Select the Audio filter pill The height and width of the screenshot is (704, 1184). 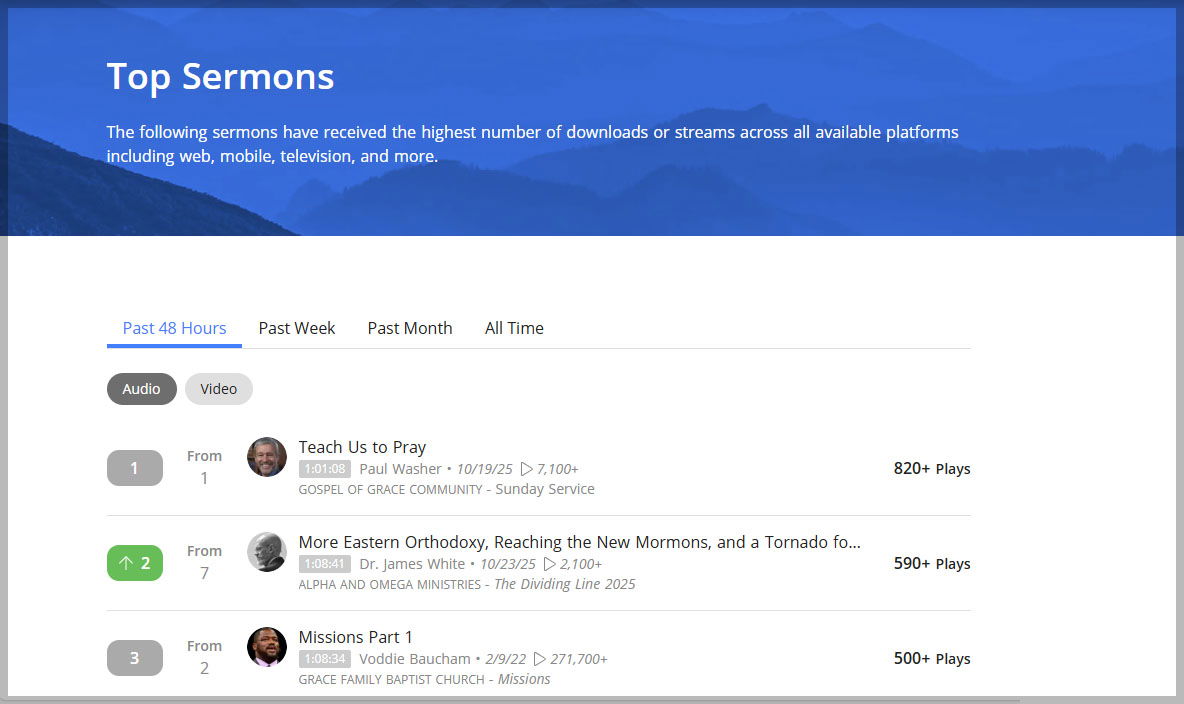pos(142,389)
